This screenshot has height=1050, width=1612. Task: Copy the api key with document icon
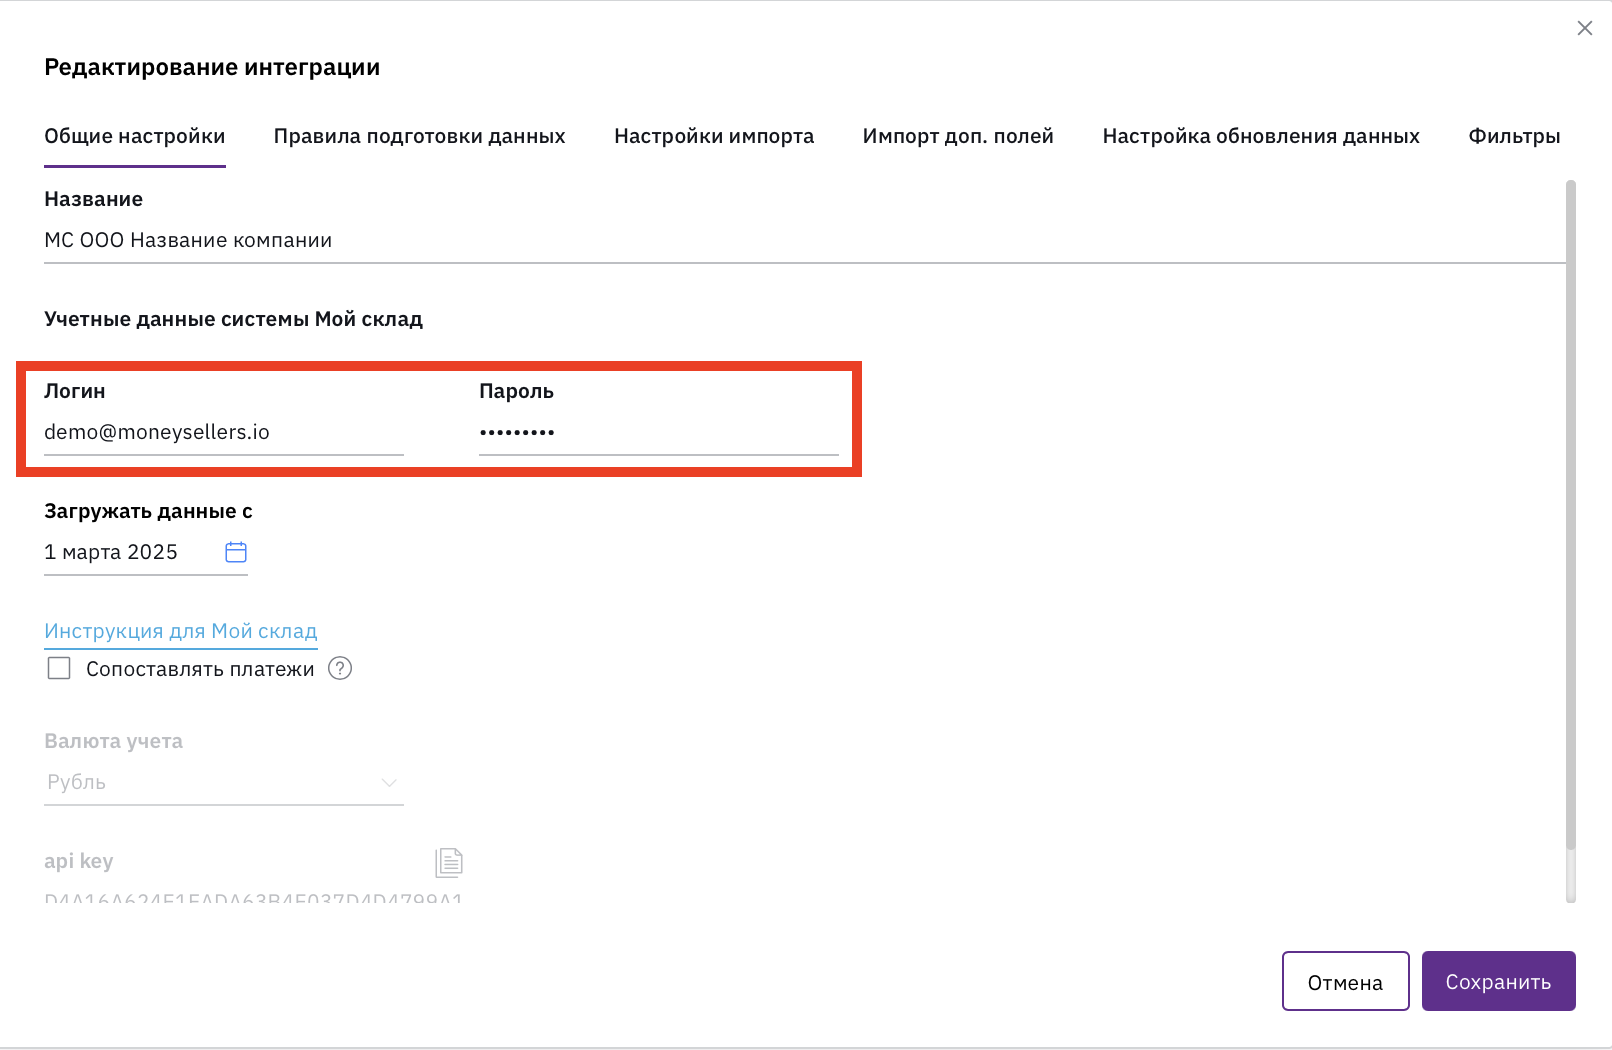tap(449, 862)
